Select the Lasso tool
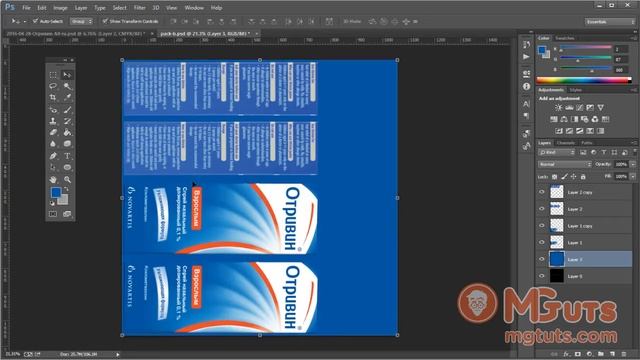 tap(53, 86)
